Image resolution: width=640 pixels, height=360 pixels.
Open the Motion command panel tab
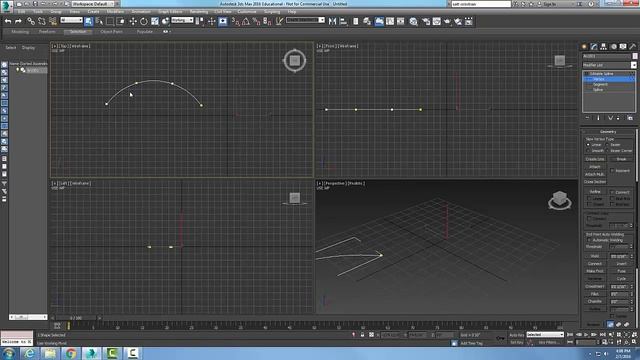[613, 47]
